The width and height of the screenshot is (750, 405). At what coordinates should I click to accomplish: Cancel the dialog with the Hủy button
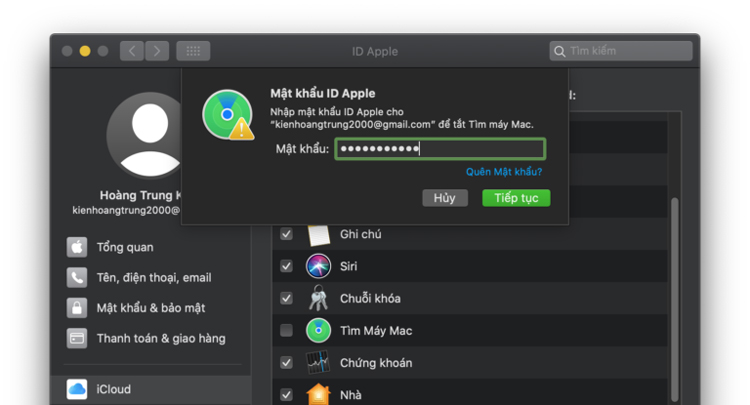tap(445, 198)
